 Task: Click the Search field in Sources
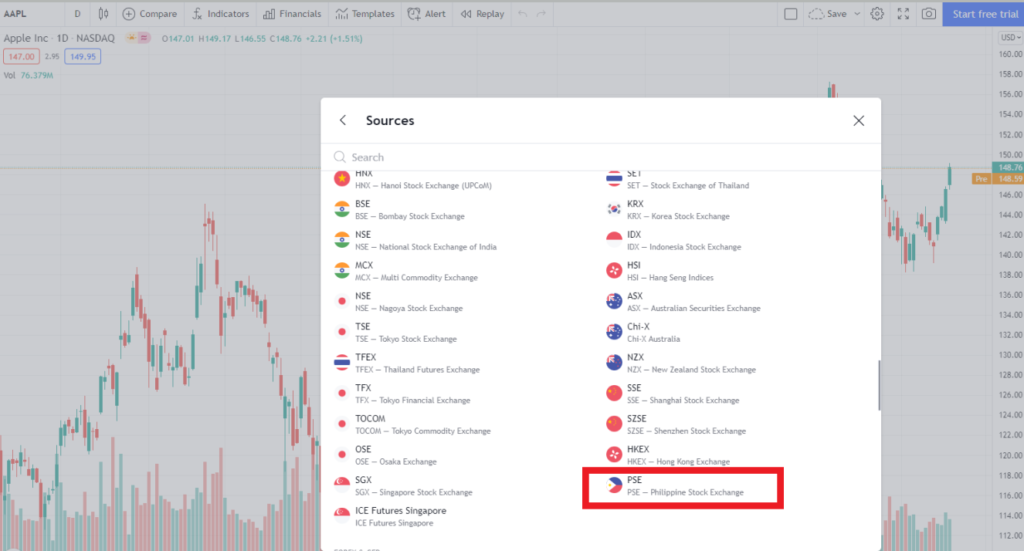tap(601, 157)
